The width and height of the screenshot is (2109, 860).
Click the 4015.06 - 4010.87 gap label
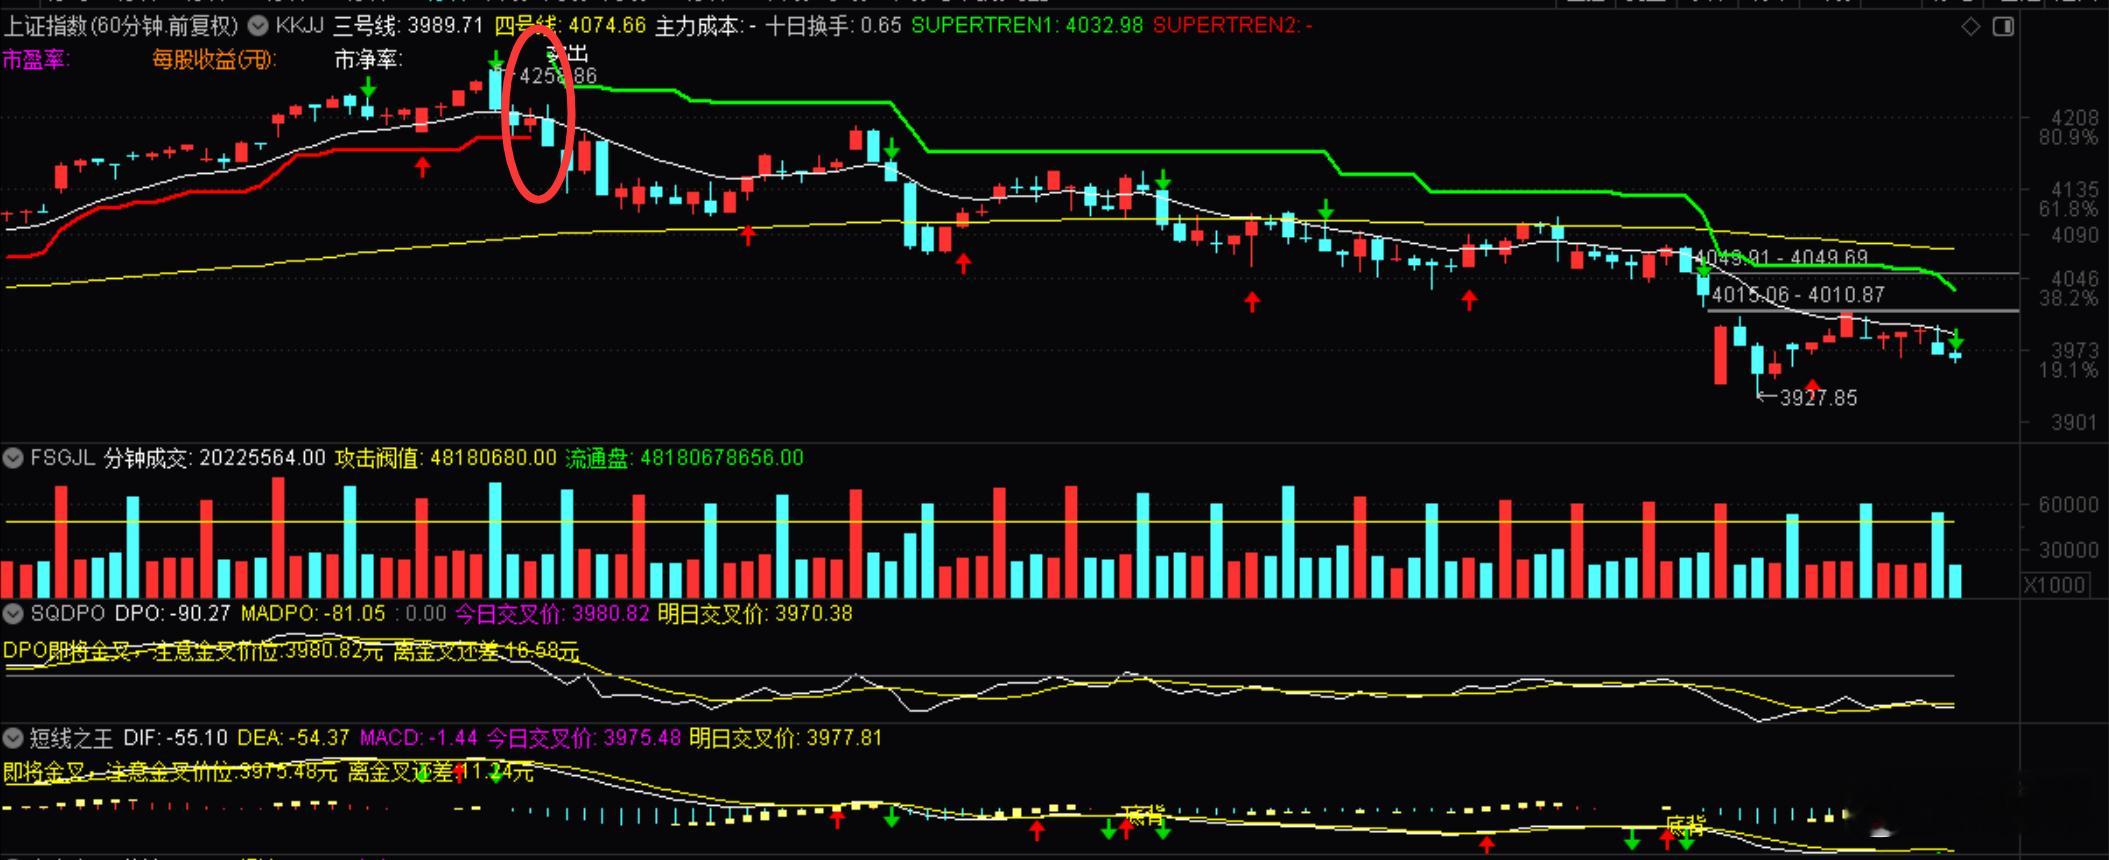tap(1798, 295)
